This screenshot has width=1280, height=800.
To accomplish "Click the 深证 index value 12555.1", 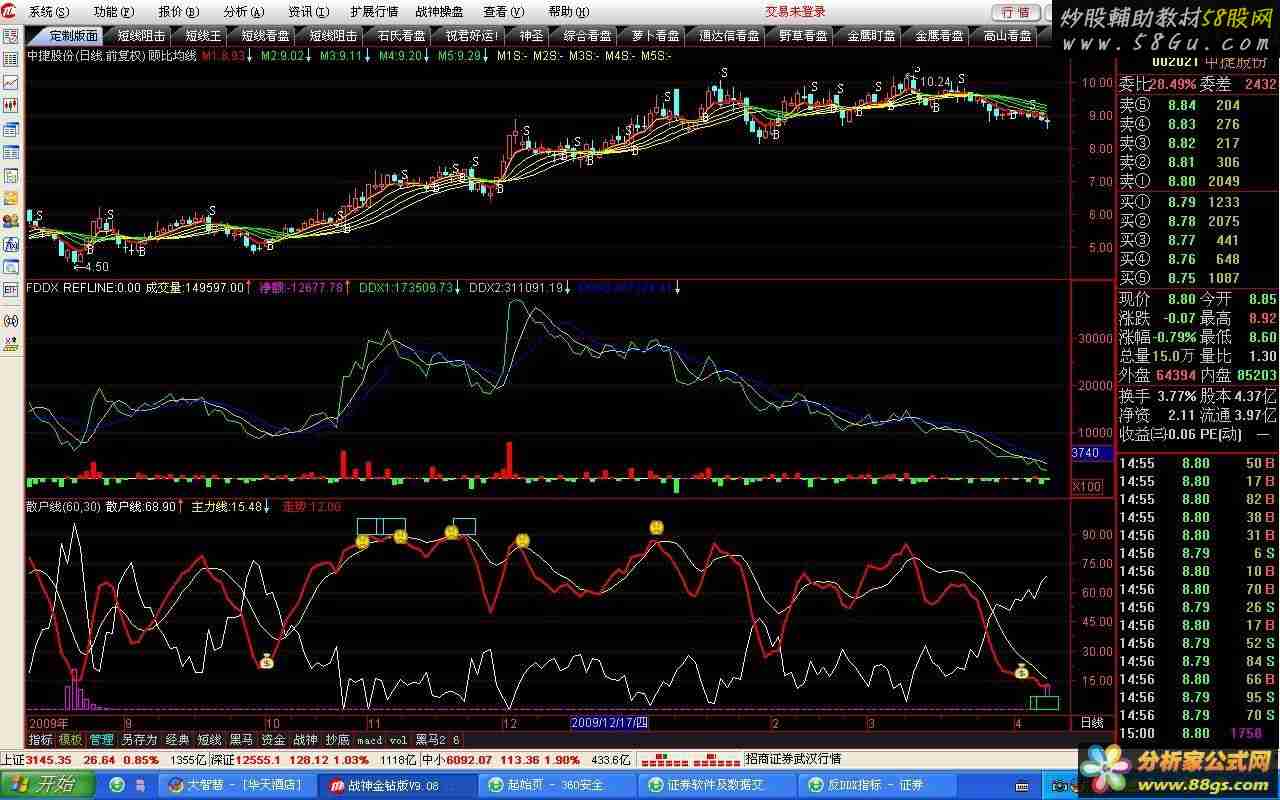I will click(x=260, y=759).
